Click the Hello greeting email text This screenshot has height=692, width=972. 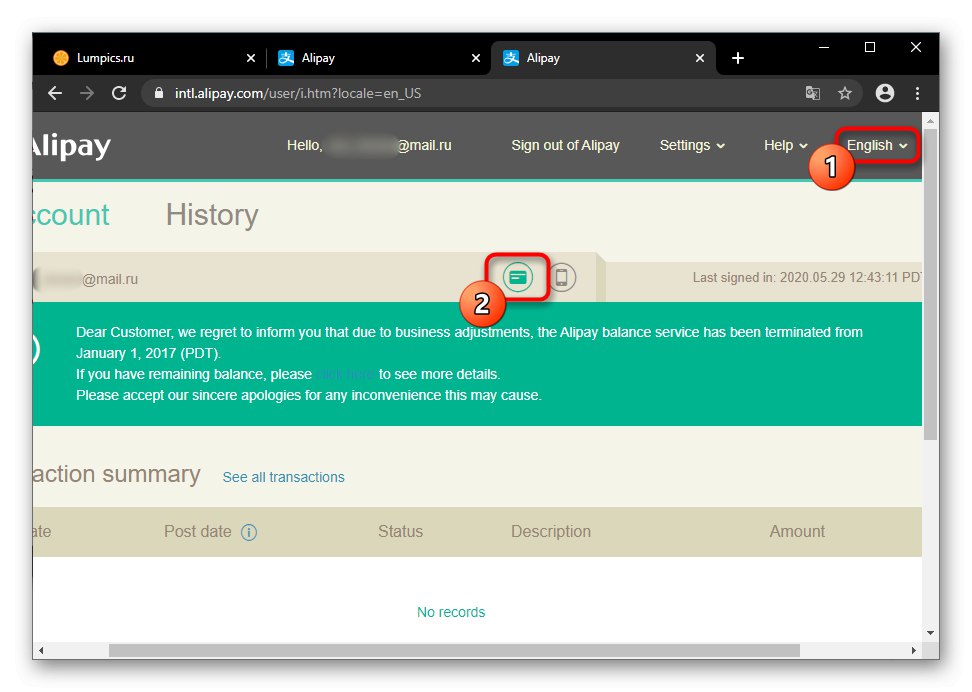pyautogui.click(x=369, y=145)
